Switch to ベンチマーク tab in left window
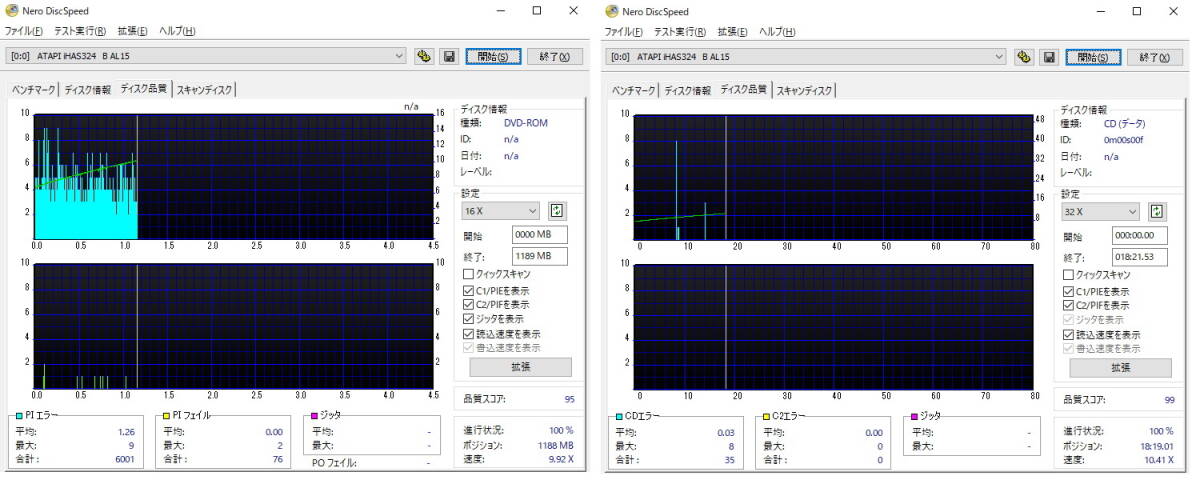 coord(33,90)
